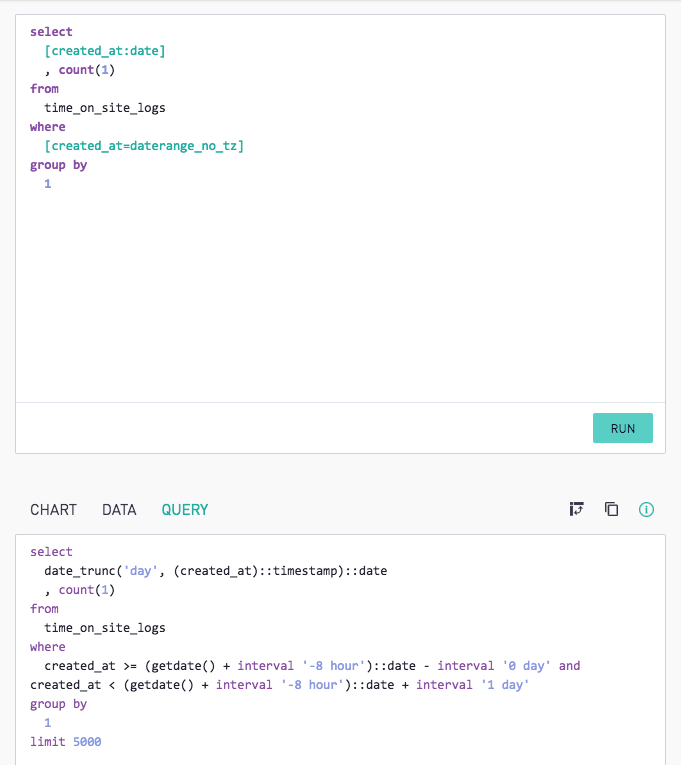Click interval '1 day' in the compiled query
This screenshot has width=681, height=765.
click(472, 685)
